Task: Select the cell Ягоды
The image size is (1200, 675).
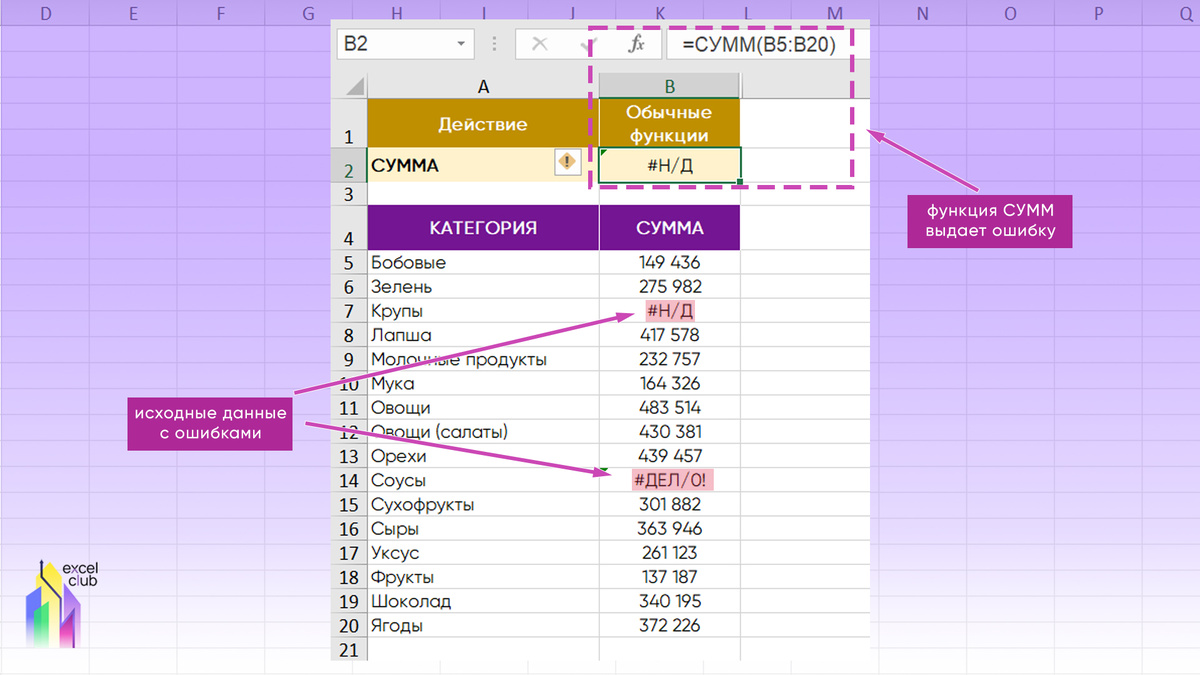Action: 483,625
